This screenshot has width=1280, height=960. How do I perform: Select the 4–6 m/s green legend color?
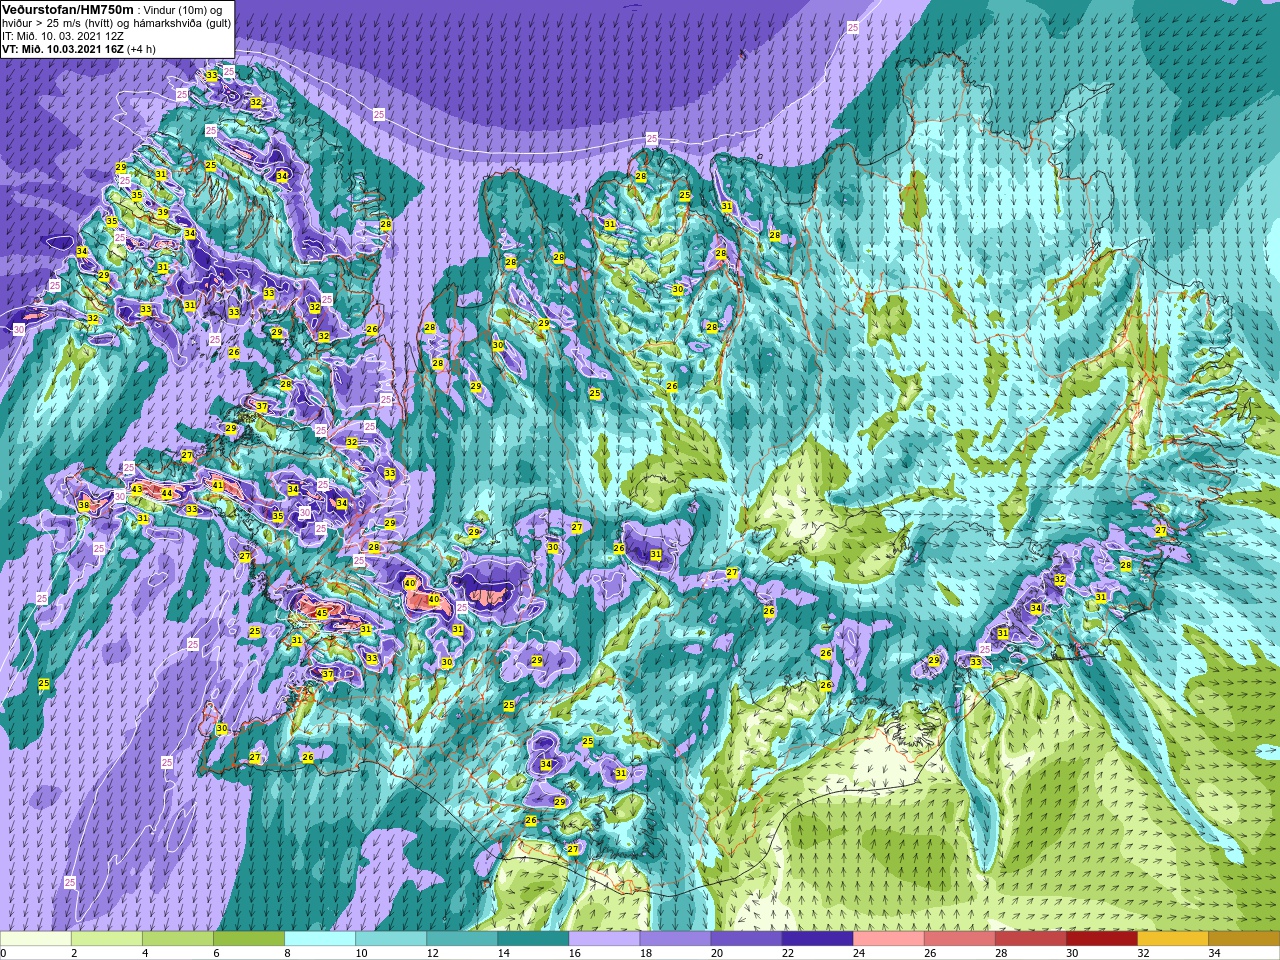pyautogui.click(x=178, y=939)
